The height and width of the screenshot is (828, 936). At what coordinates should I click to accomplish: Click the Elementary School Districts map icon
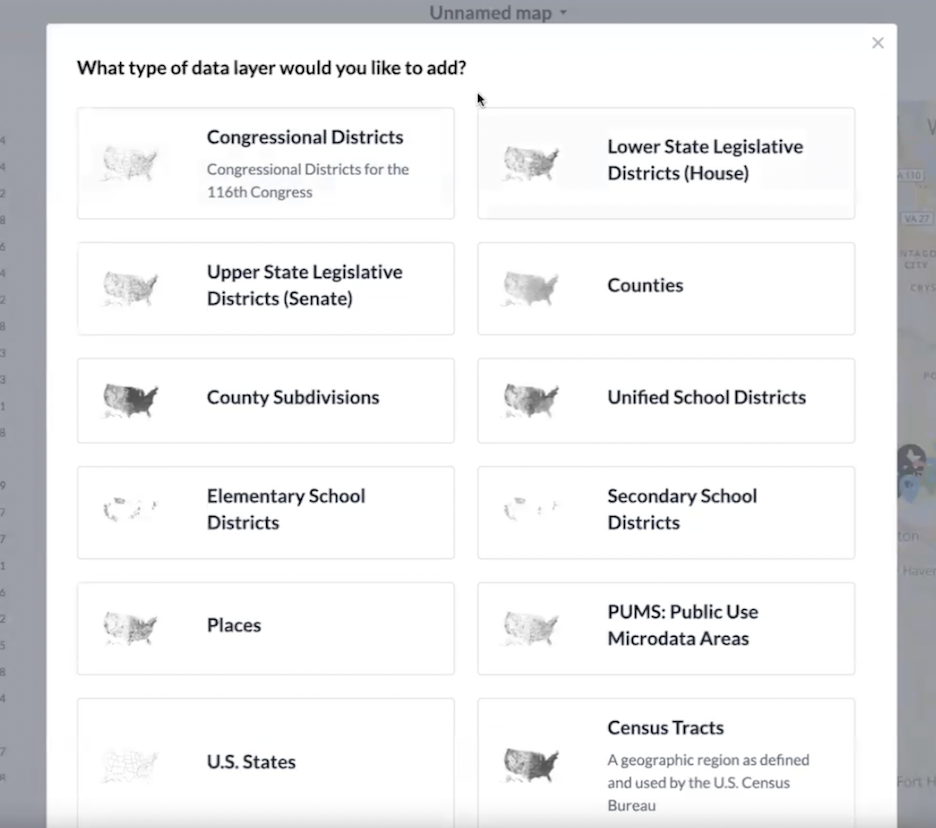(131, 511)
